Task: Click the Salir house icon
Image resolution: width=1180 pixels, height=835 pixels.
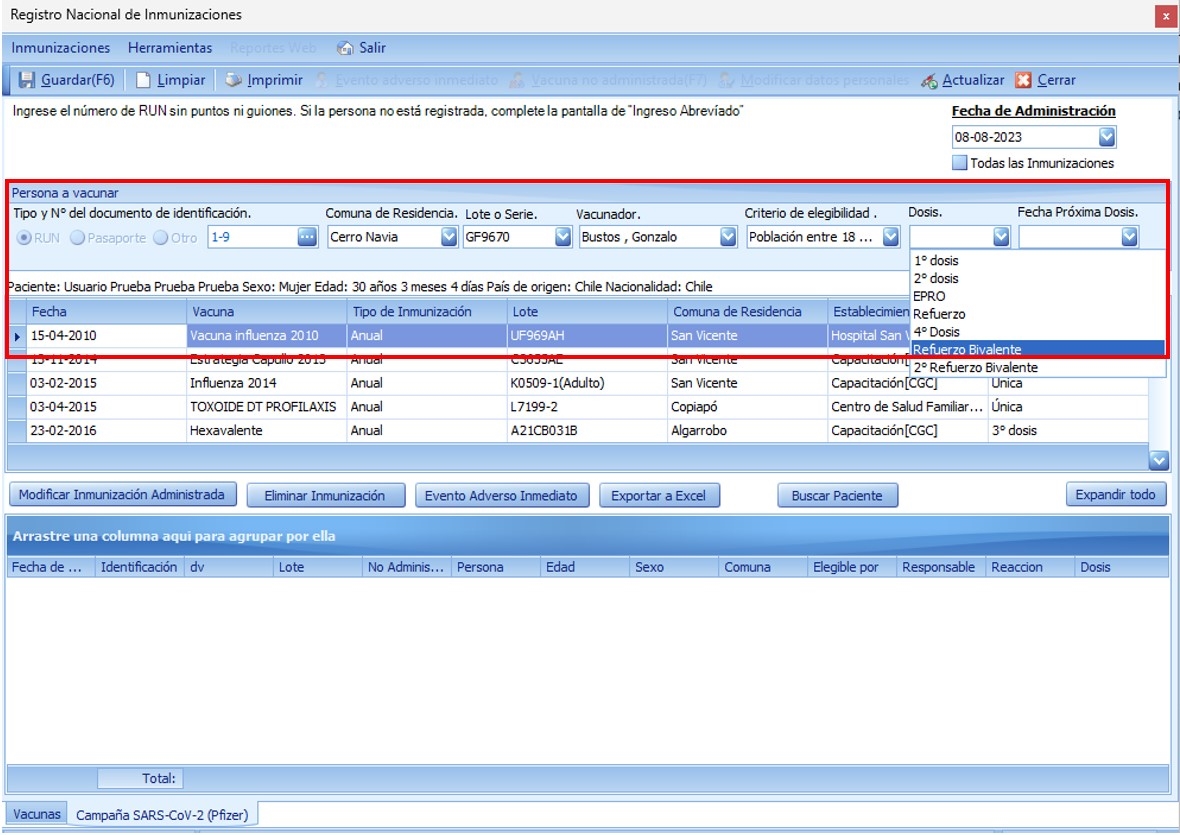Action: tap(345, 48)
